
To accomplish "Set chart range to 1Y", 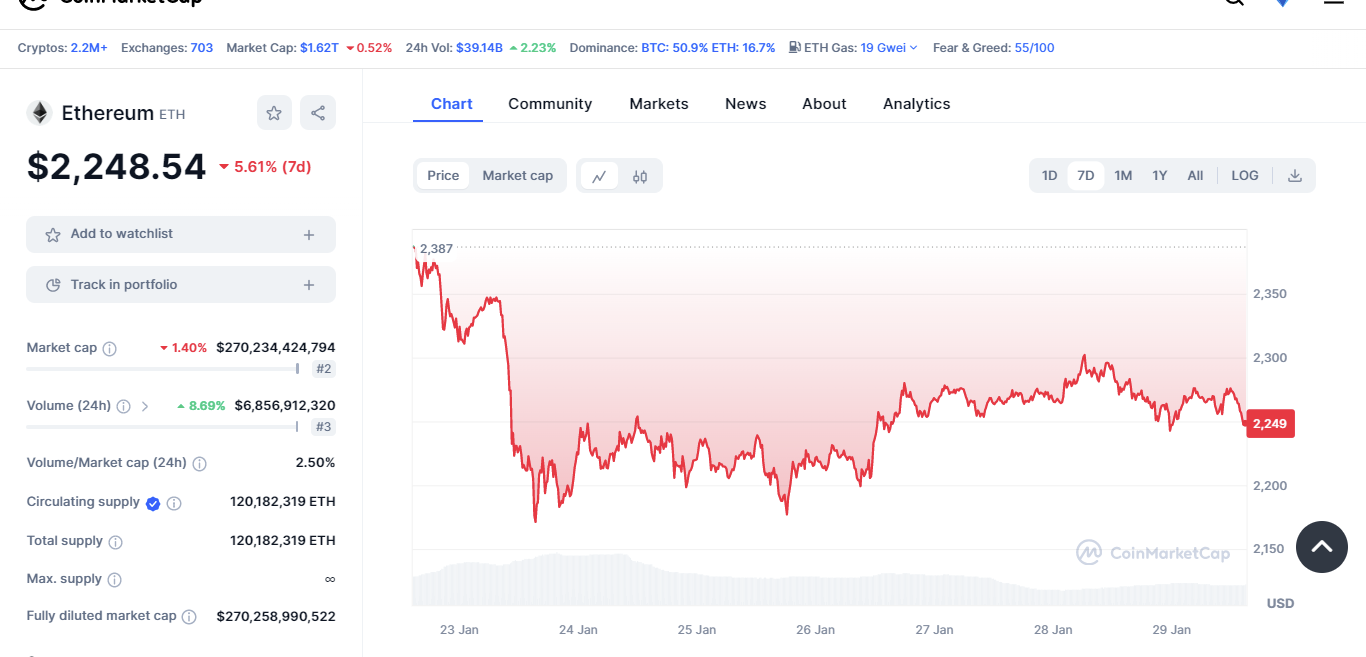I will pyautogui.click(x=1160, y=176).
